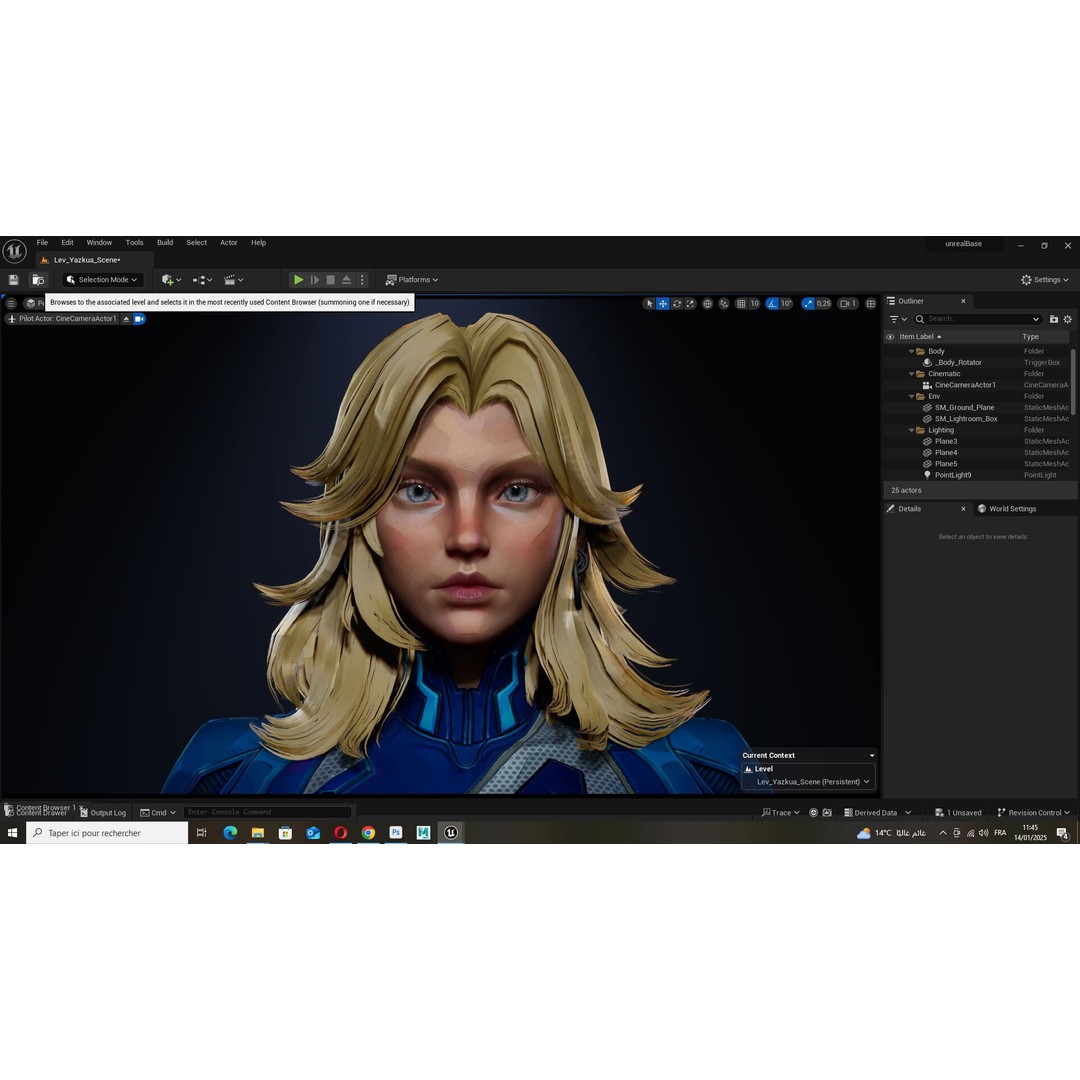Open the Actor menu
The image size is (1080, 1080).
click(229, 242)
